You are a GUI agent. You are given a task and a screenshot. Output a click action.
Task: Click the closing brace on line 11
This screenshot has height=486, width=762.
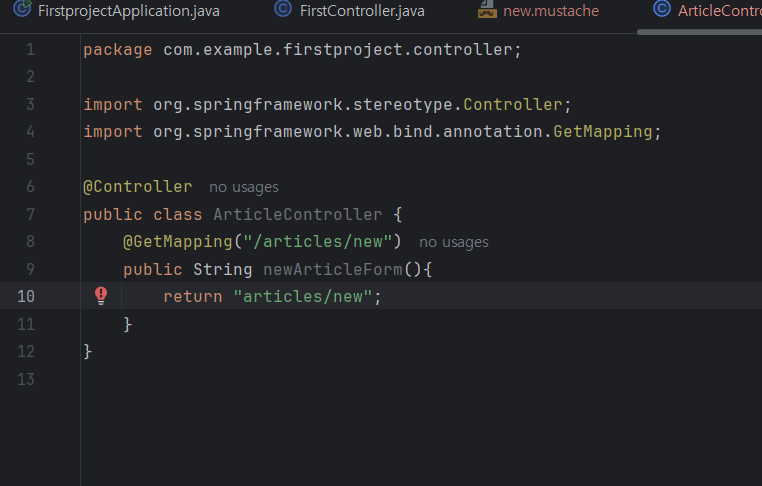[128, 324]
